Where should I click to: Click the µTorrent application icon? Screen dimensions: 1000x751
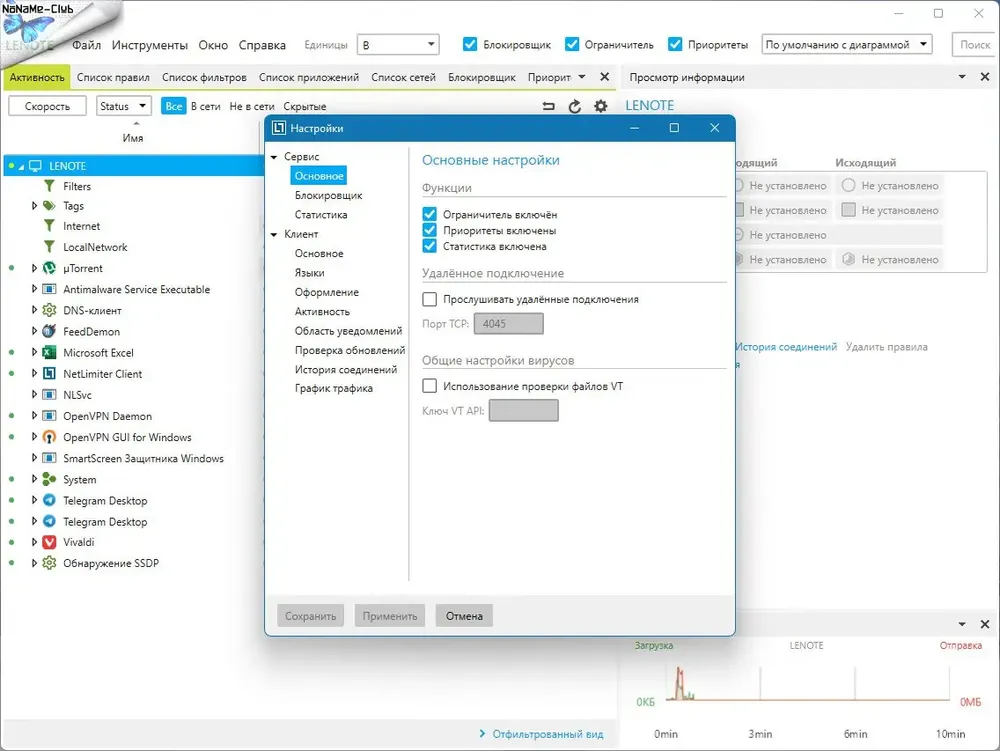49,268
